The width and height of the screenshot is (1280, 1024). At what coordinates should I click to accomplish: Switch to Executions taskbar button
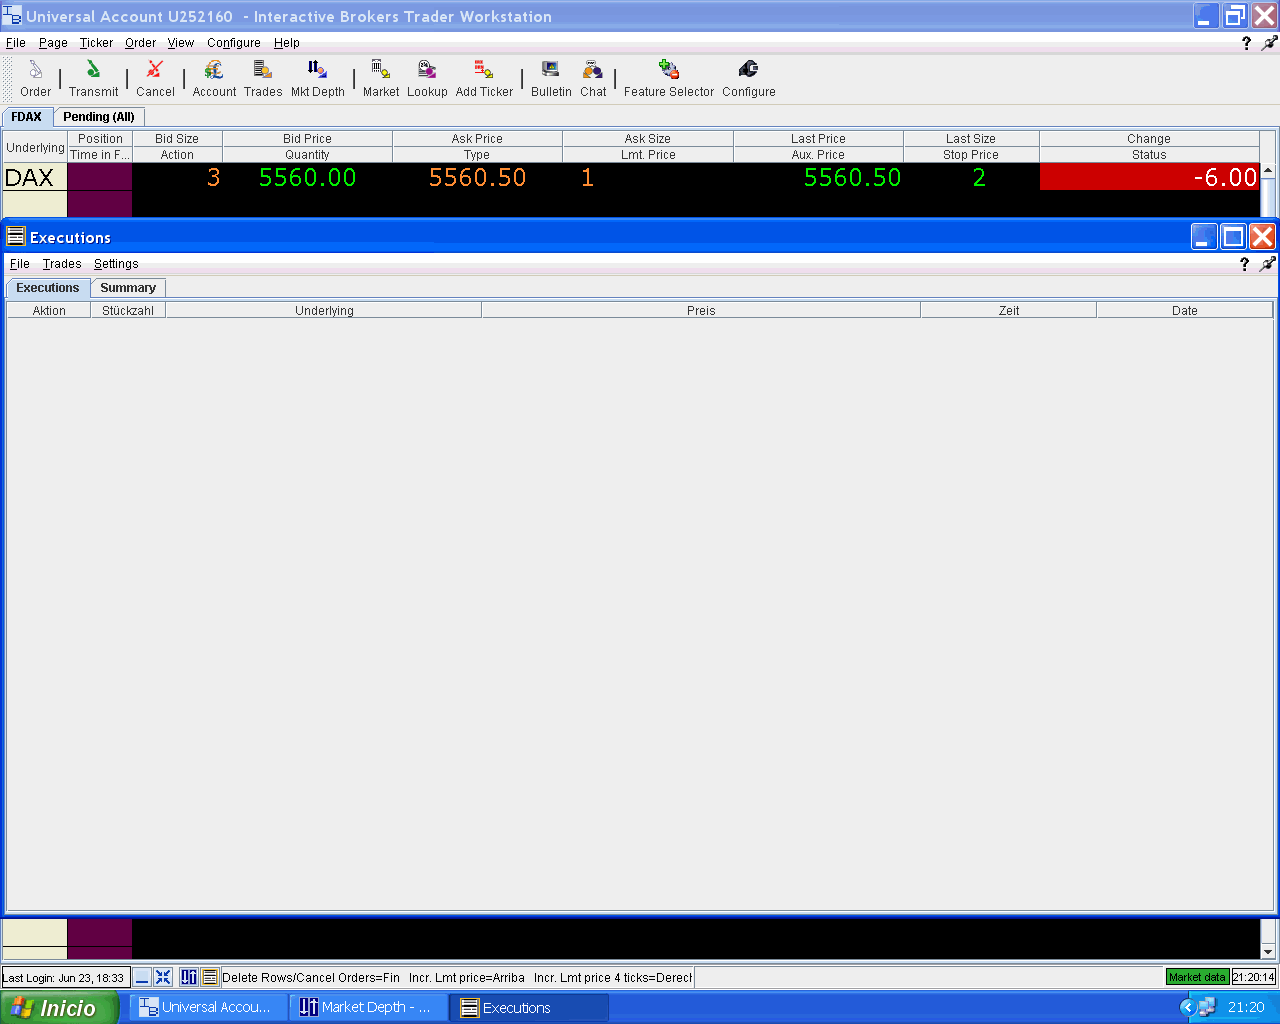[529, 1007]
